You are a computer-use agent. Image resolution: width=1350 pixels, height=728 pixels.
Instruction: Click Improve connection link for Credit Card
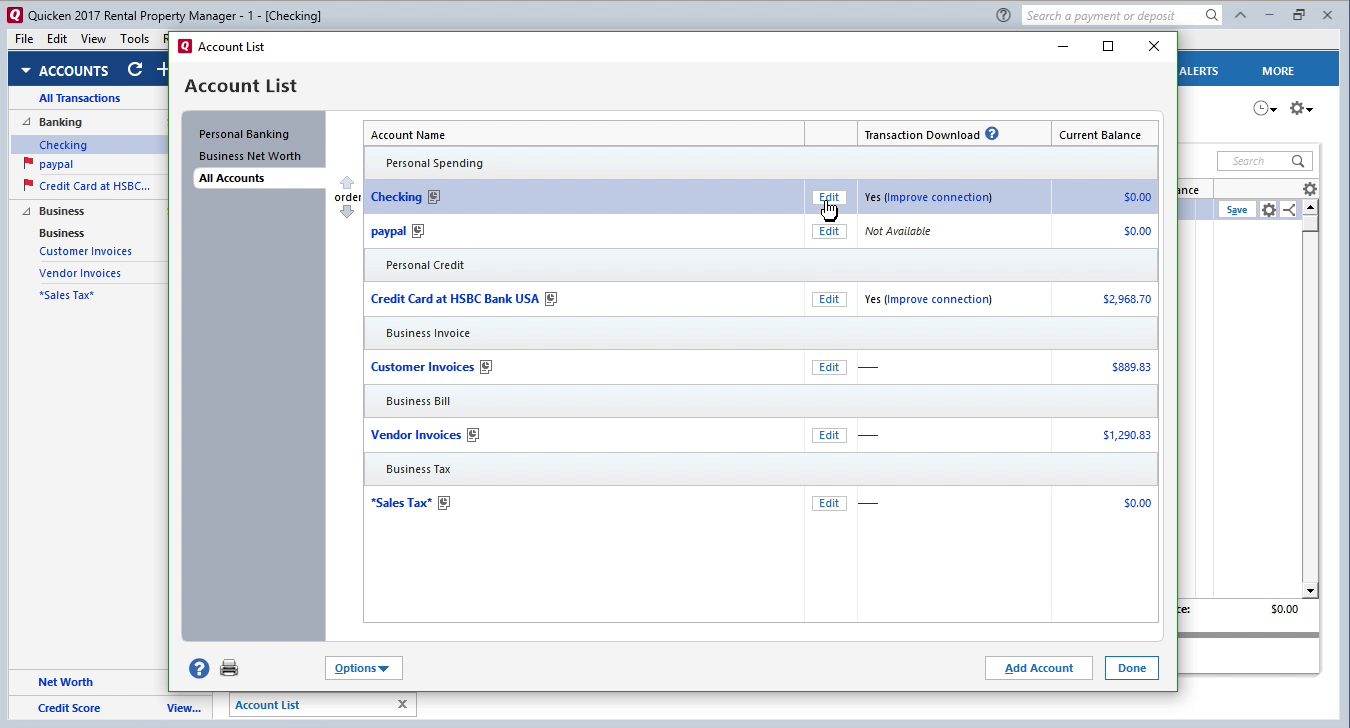pos(939,299)
